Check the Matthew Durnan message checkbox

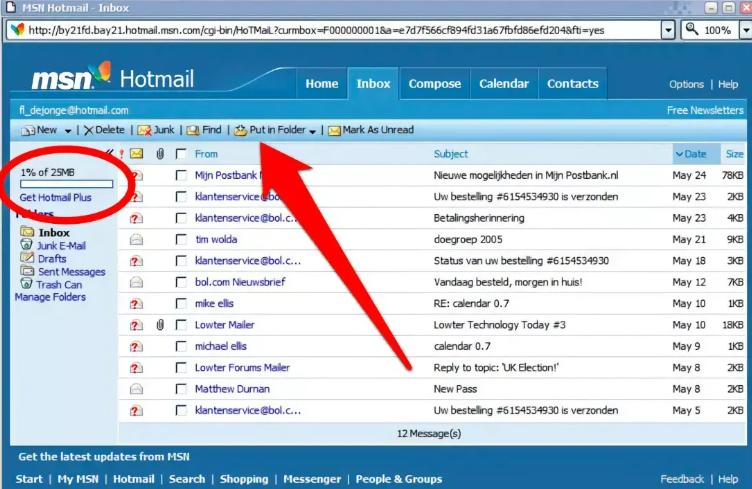coord(181,389)
